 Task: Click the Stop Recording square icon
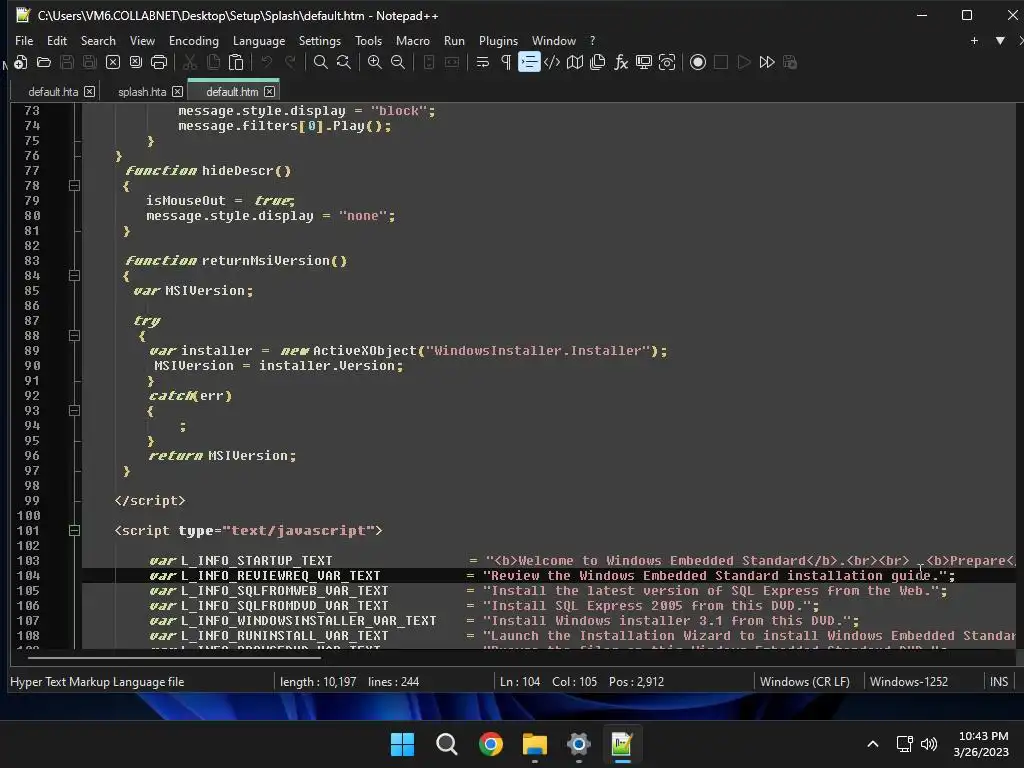721,62
